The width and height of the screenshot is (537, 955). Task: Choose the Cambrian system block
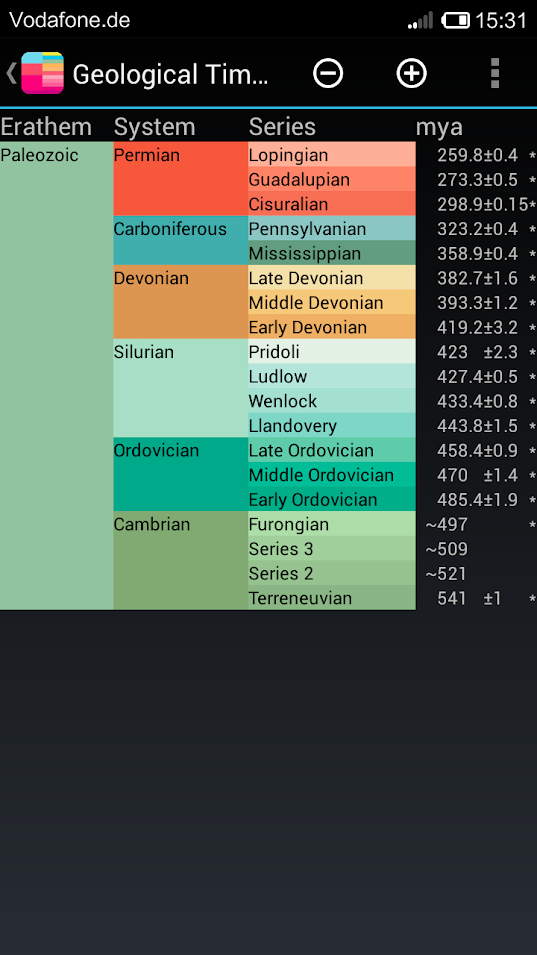point(180,560)
